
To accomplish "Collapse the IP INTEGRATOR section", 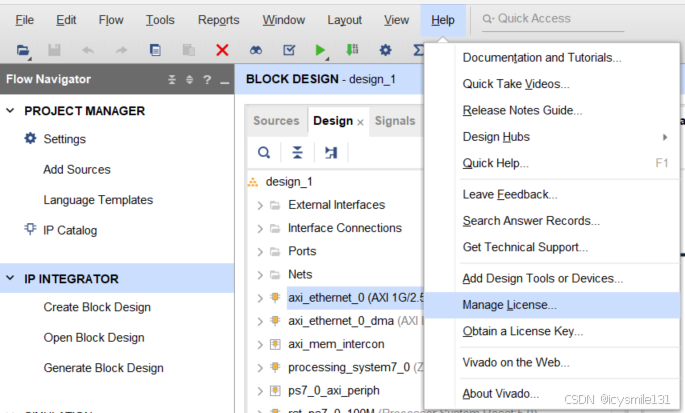I will pyautogui.click(x=10, y=278).
